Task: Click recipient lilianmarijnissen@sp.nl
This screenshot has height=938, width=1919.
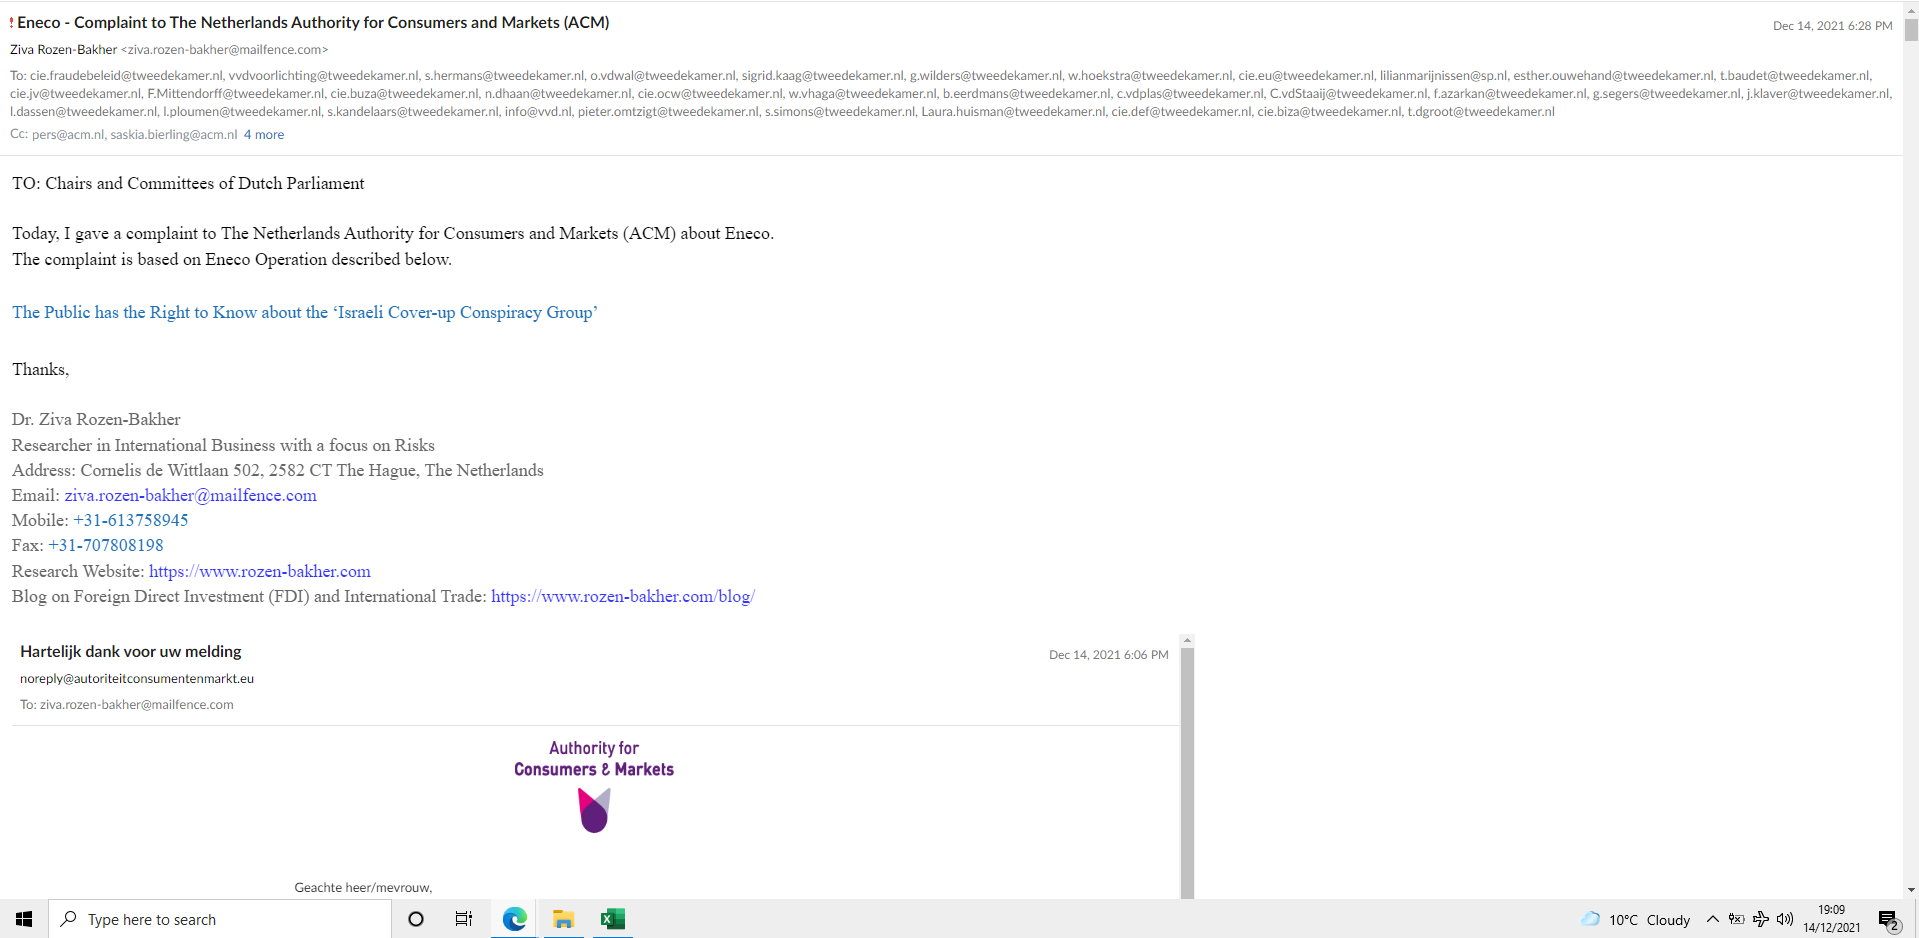Action: point(1442,76)
